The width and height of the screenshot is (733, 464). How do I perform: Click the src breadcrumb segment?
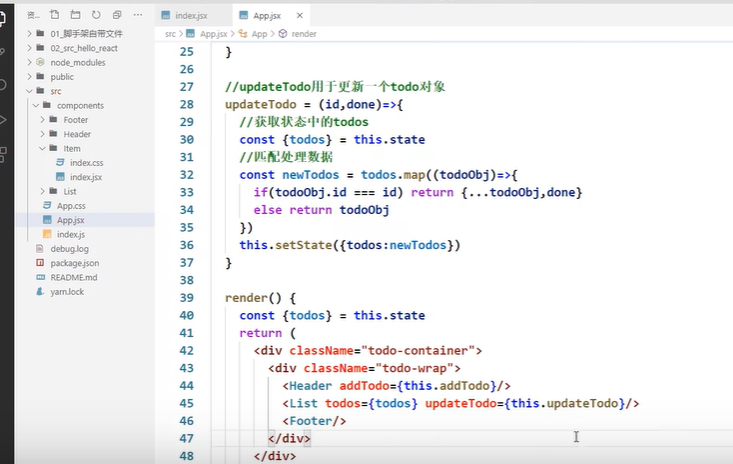(x=170, y=34)
